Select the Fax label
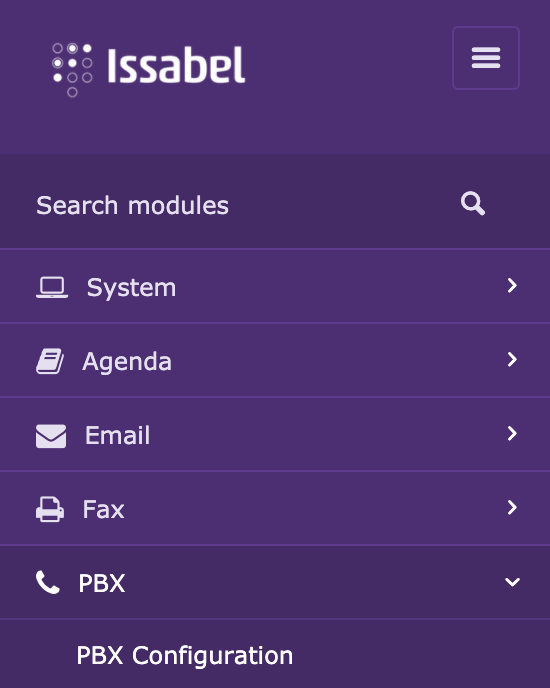Screen dimensions: 550x688 coord(104,509)
